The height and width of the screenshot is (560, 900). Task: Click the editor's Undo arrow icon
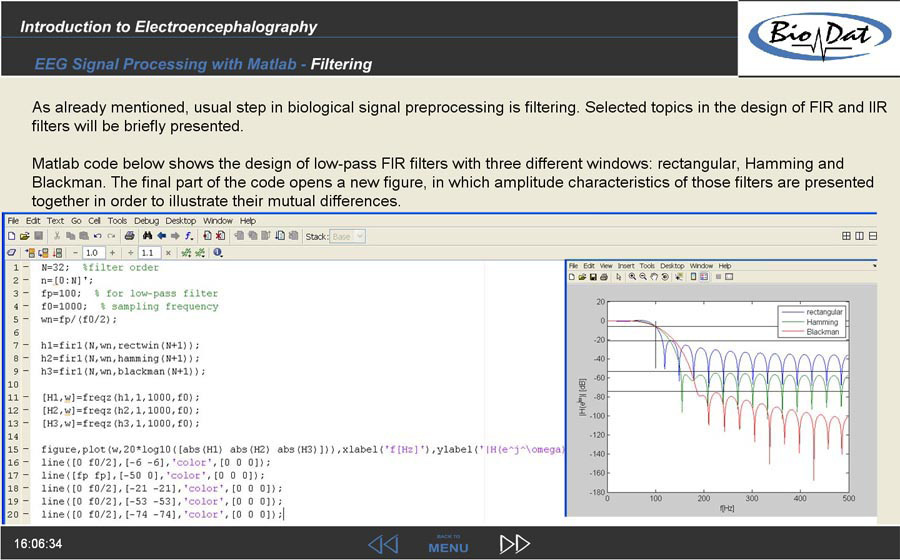click(x=98, y=236)
